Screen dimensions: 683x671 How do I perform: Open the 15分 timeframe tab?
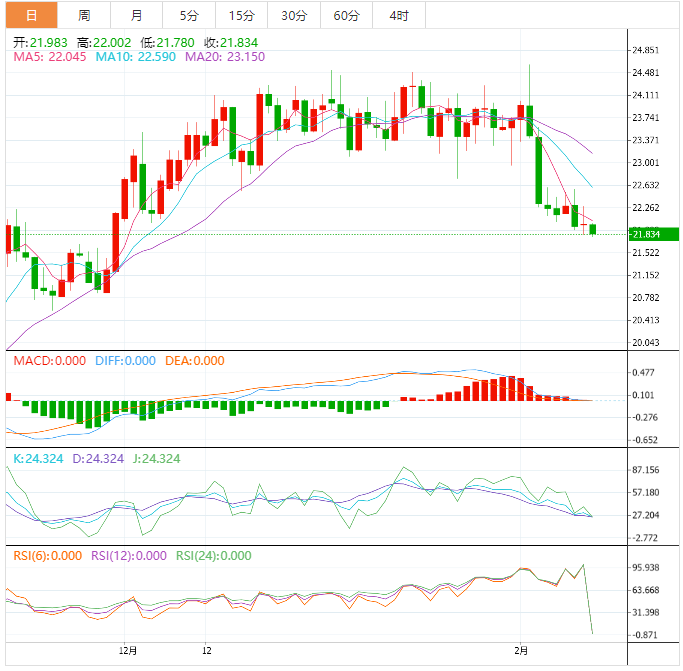tap(242, 15)
